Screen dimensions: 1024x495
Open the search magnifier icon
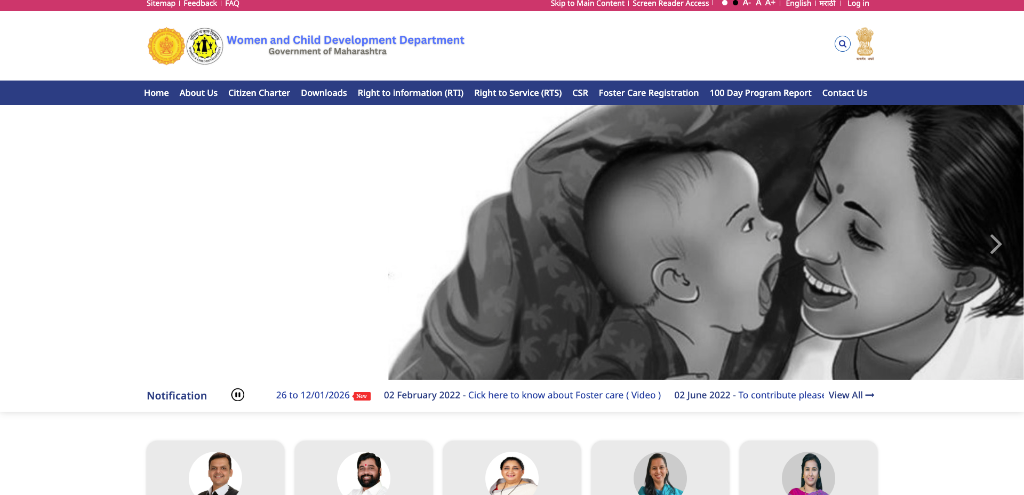tap(842, 44)
